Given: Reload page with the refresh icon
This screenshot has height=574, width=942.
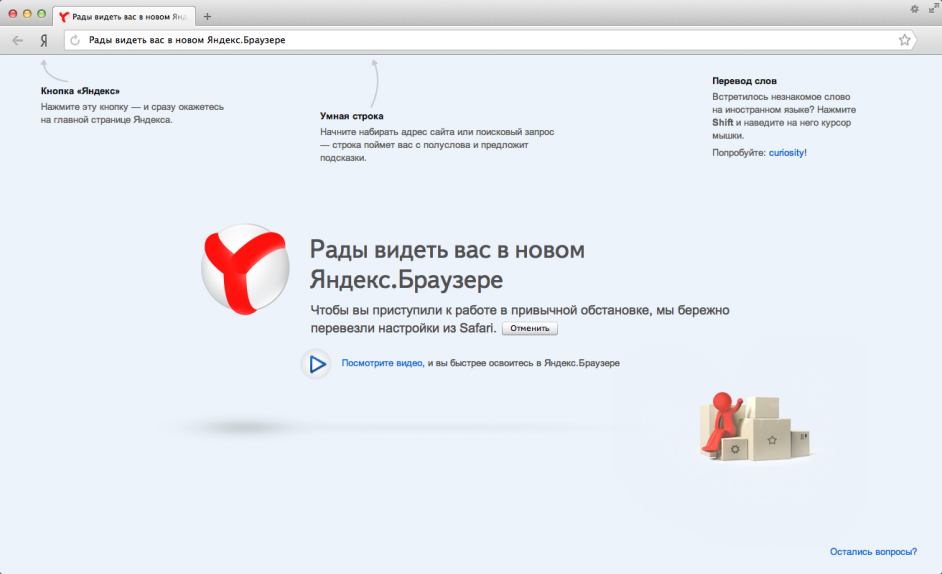Looking at the screenshot, I should [x=75, y=40].
